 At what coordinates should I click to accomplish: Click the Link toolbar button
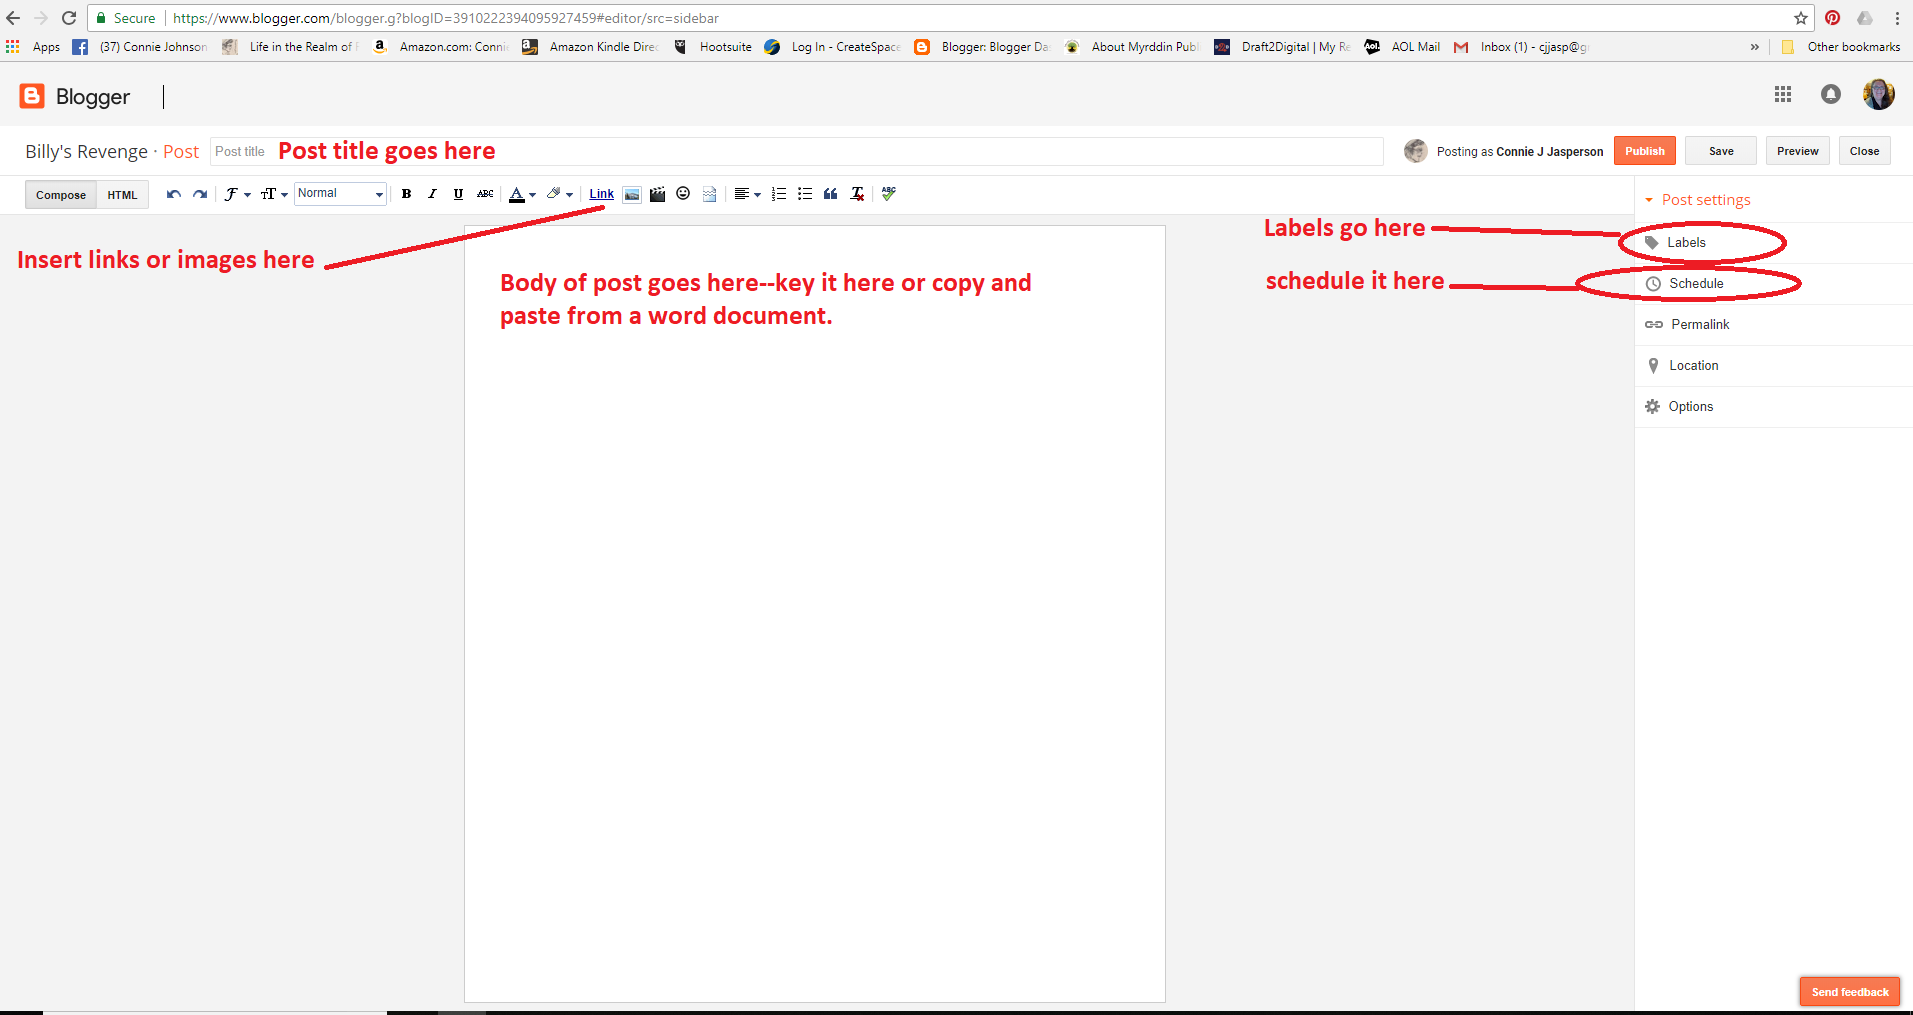point(601,194)
